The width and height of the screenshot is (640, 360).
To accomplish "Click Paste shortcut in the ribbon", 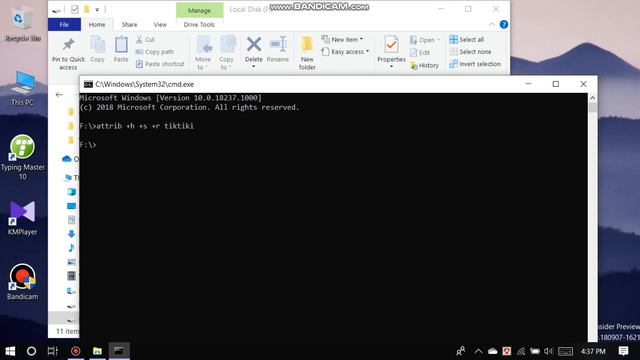I will pyautogui.click(x=160, y=64).
